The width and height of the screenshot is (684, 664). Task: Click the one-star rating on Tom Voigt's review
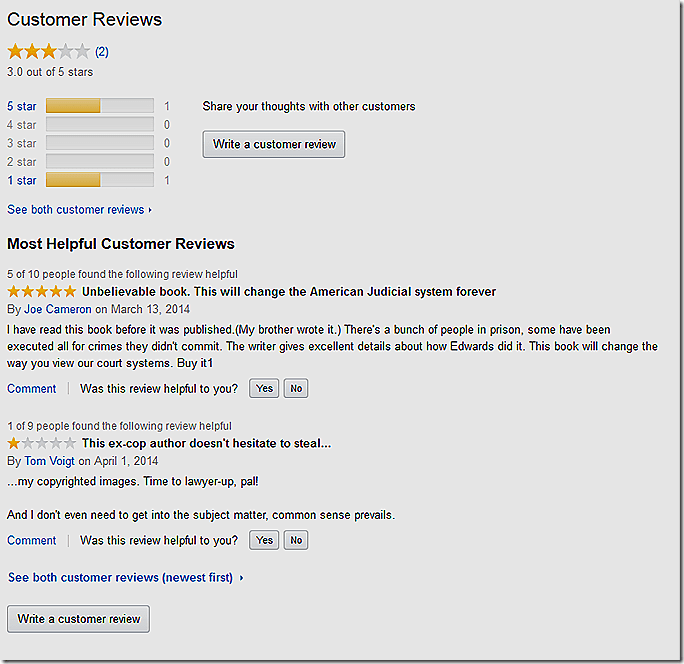click(x=42, y=443)
